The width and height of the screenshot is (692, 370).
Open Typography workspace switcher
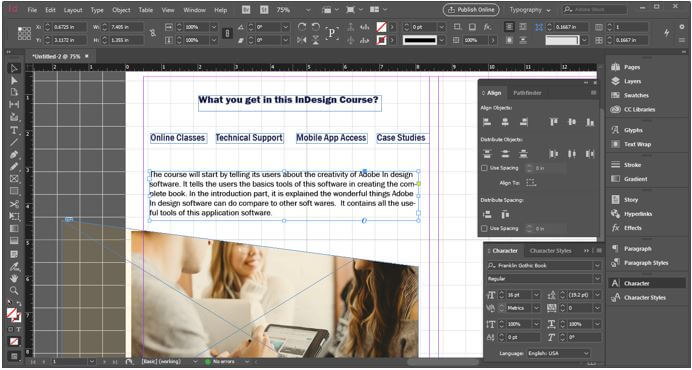530,10
